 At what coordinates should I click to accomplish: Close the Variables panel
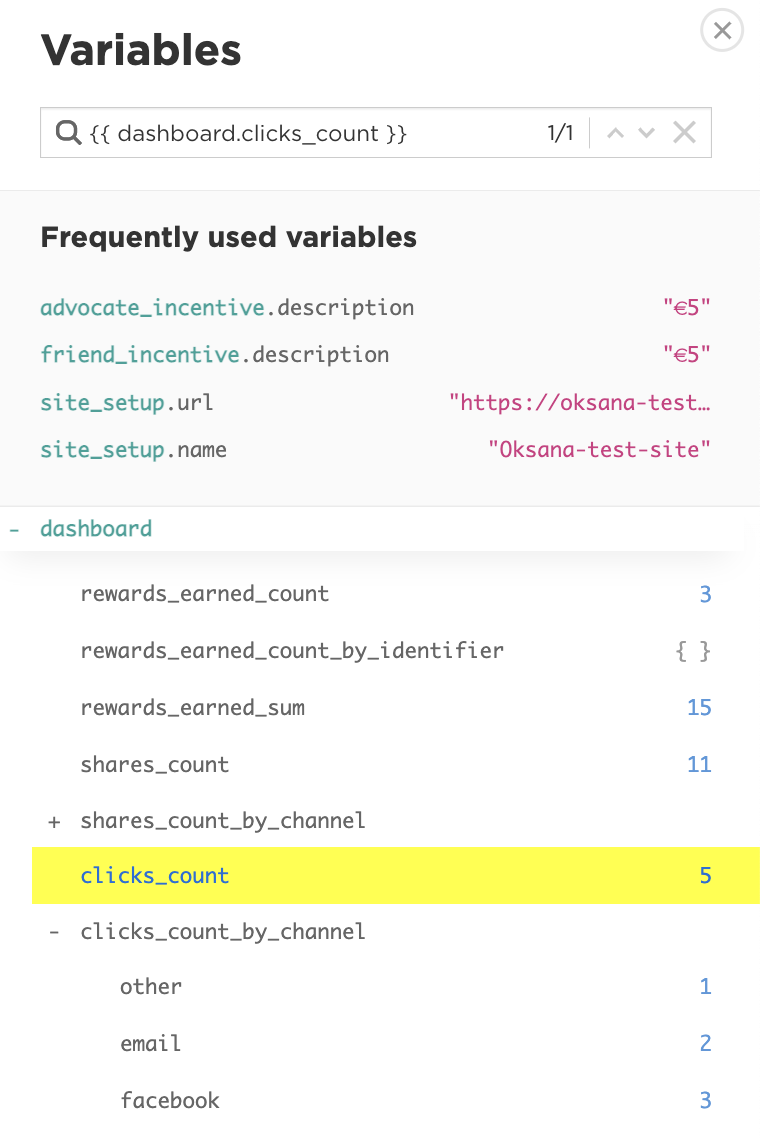coord(722,30)
